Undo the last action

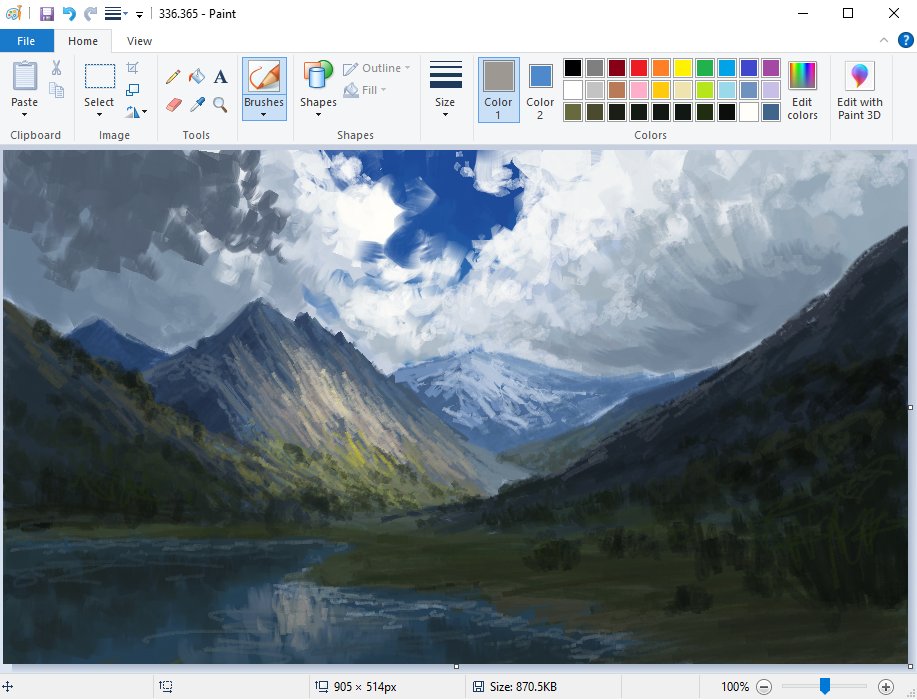click(x=69, y=13)
